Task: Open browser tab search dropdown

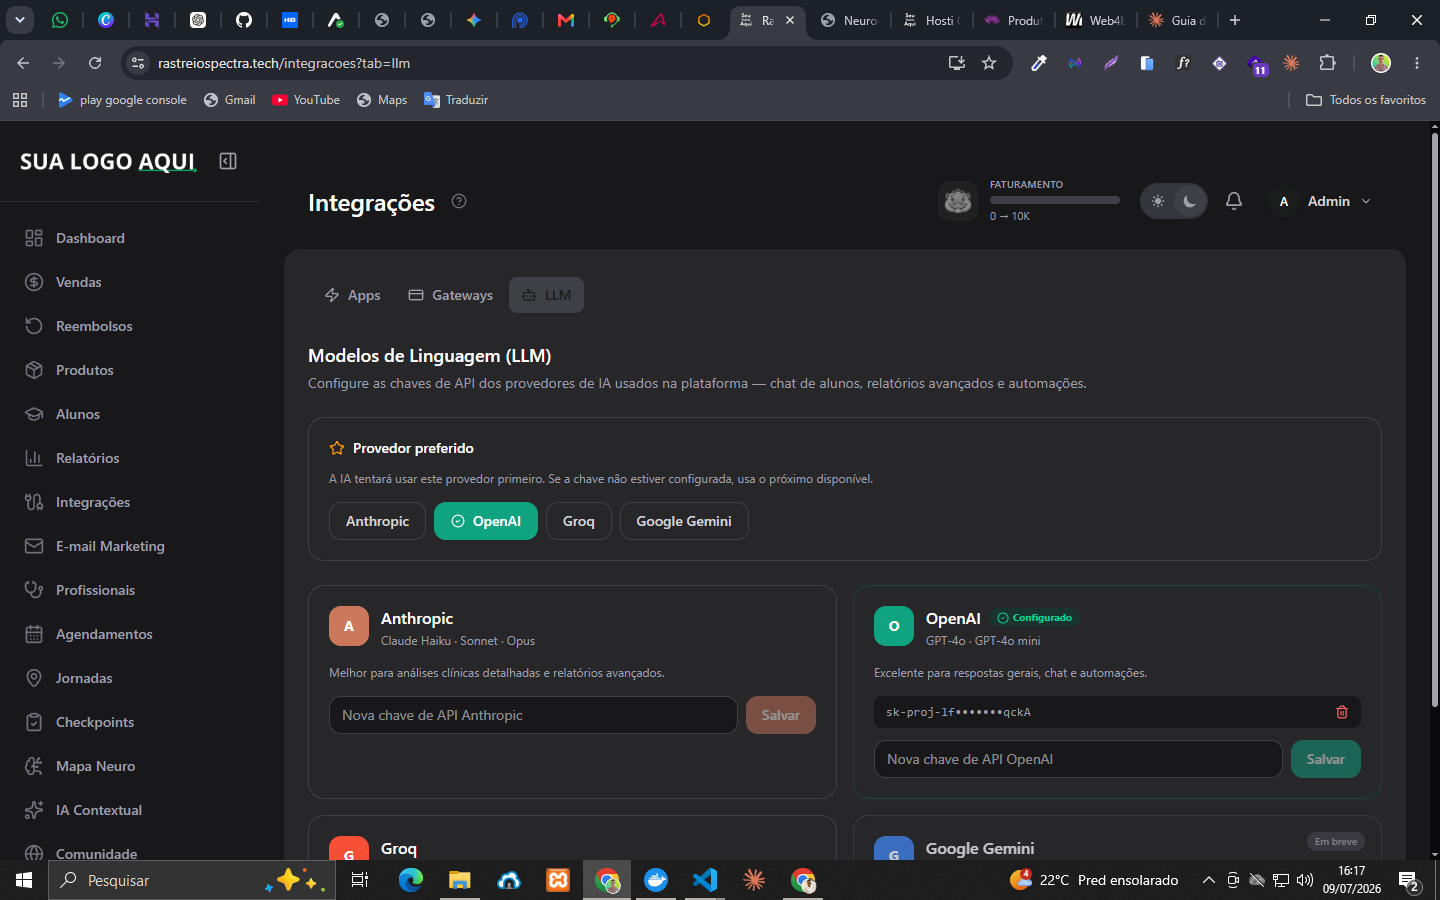Action: 20,20
